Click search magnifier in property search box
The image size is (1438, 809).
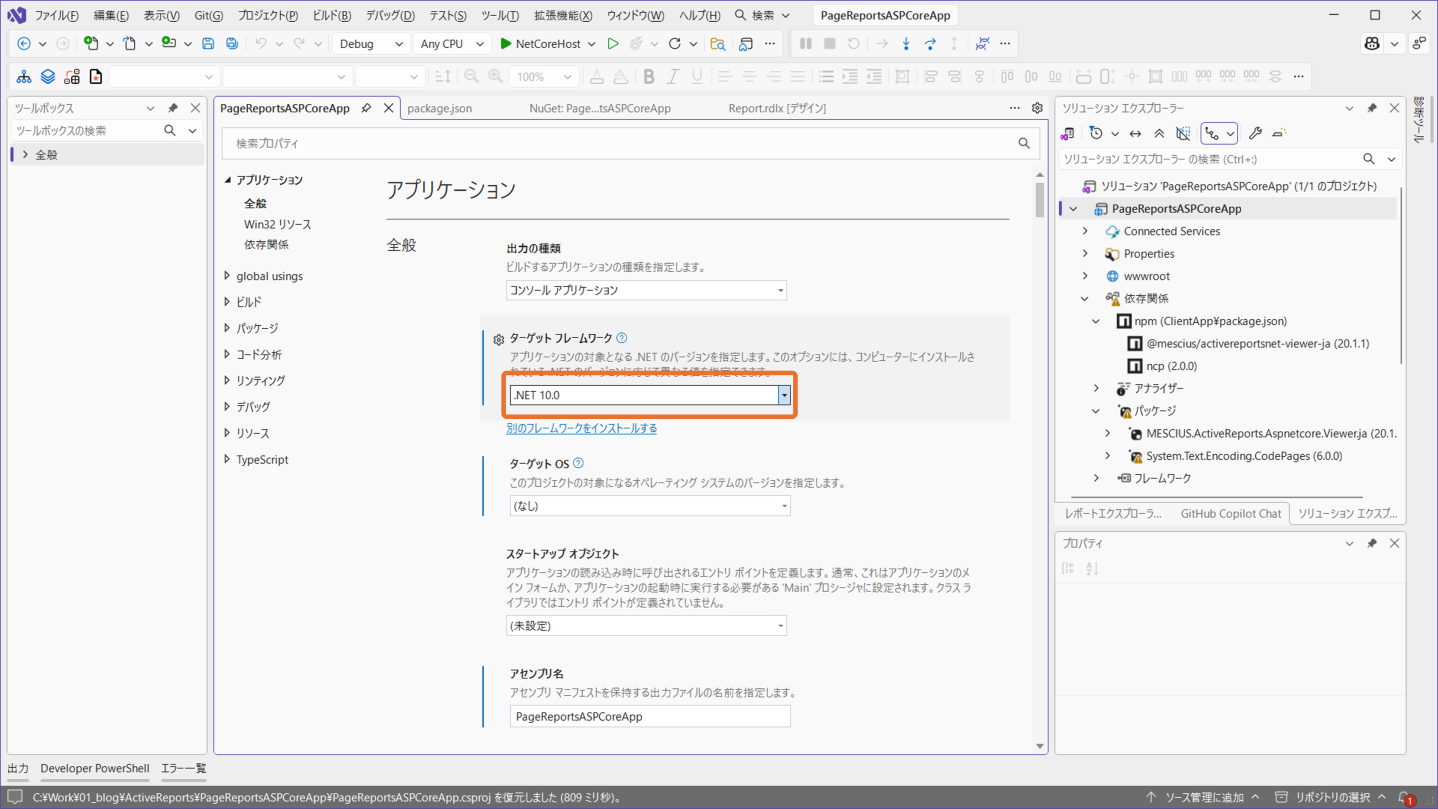(x=1024, y=144)
